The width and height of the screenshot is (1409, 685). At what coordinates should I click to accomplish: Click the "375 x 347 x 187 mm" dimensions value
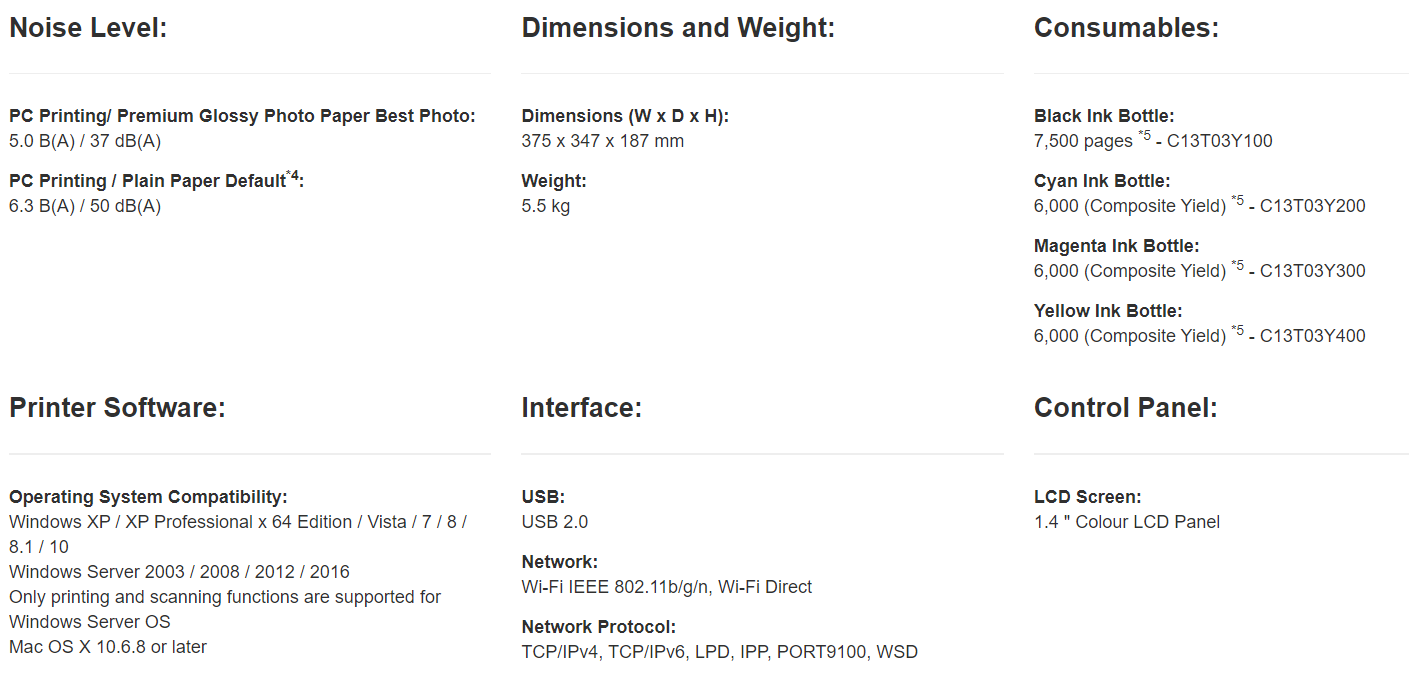[602, 141]
